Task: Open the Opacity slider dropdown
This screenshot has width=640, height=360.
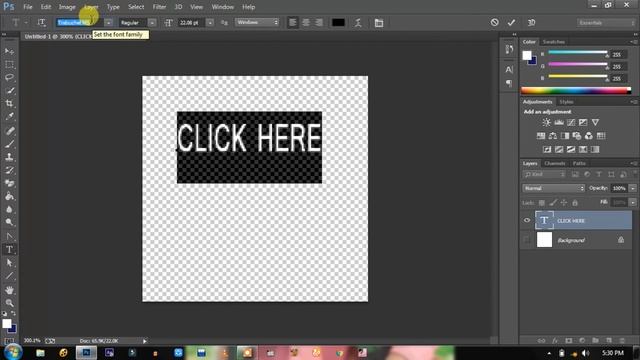Action: tap(633, 188)
